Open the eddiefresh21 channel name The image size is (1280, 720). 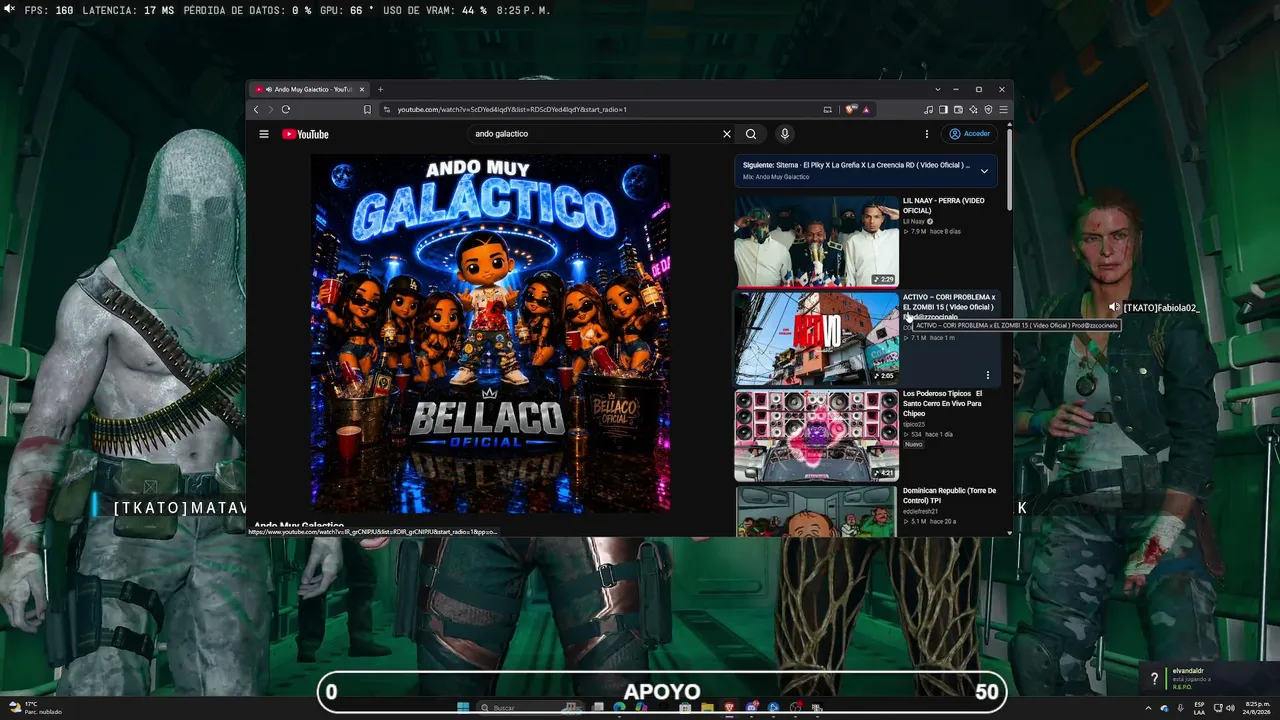(x=921, y=511)
